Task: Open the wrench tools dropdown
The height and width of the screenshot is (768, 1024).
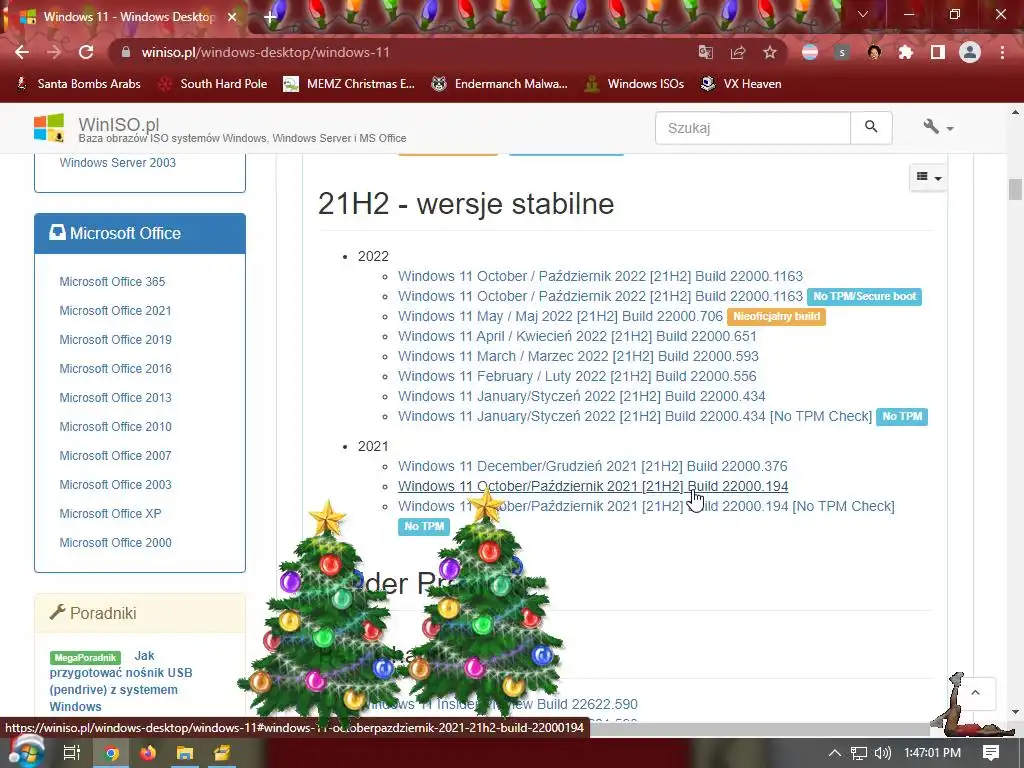Action: [x=938, y=127]
